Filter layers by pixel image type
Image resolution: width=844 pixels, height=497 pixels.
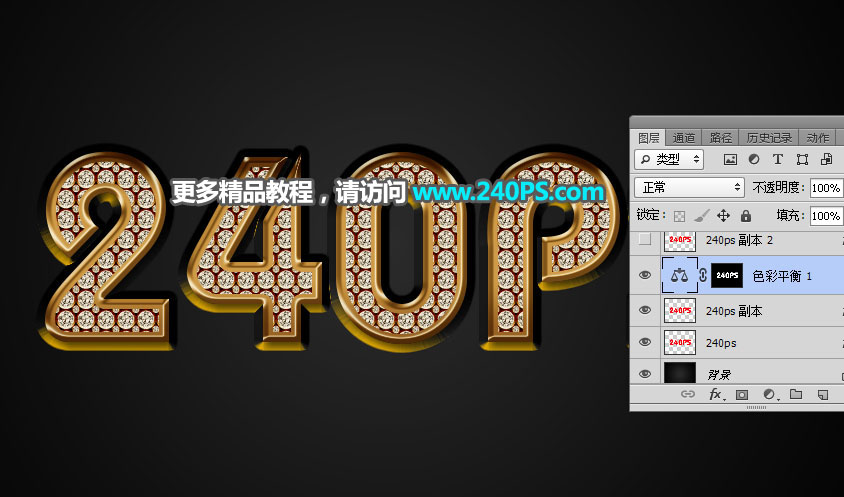point(730,159)
